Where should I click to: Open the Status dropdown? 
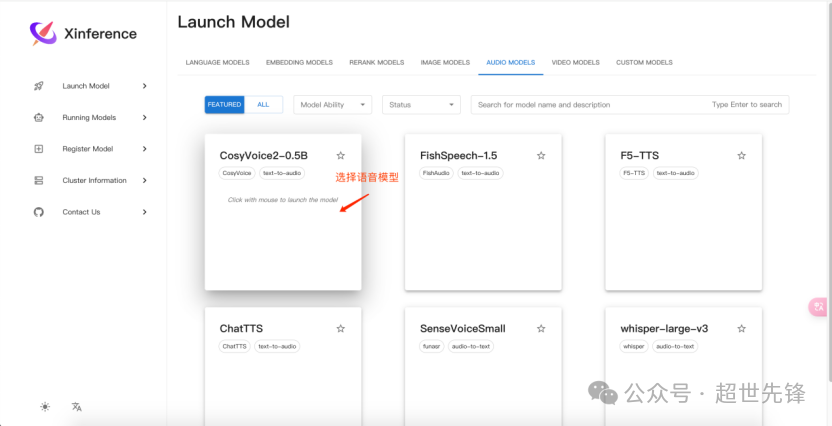[x=421, y=105]
